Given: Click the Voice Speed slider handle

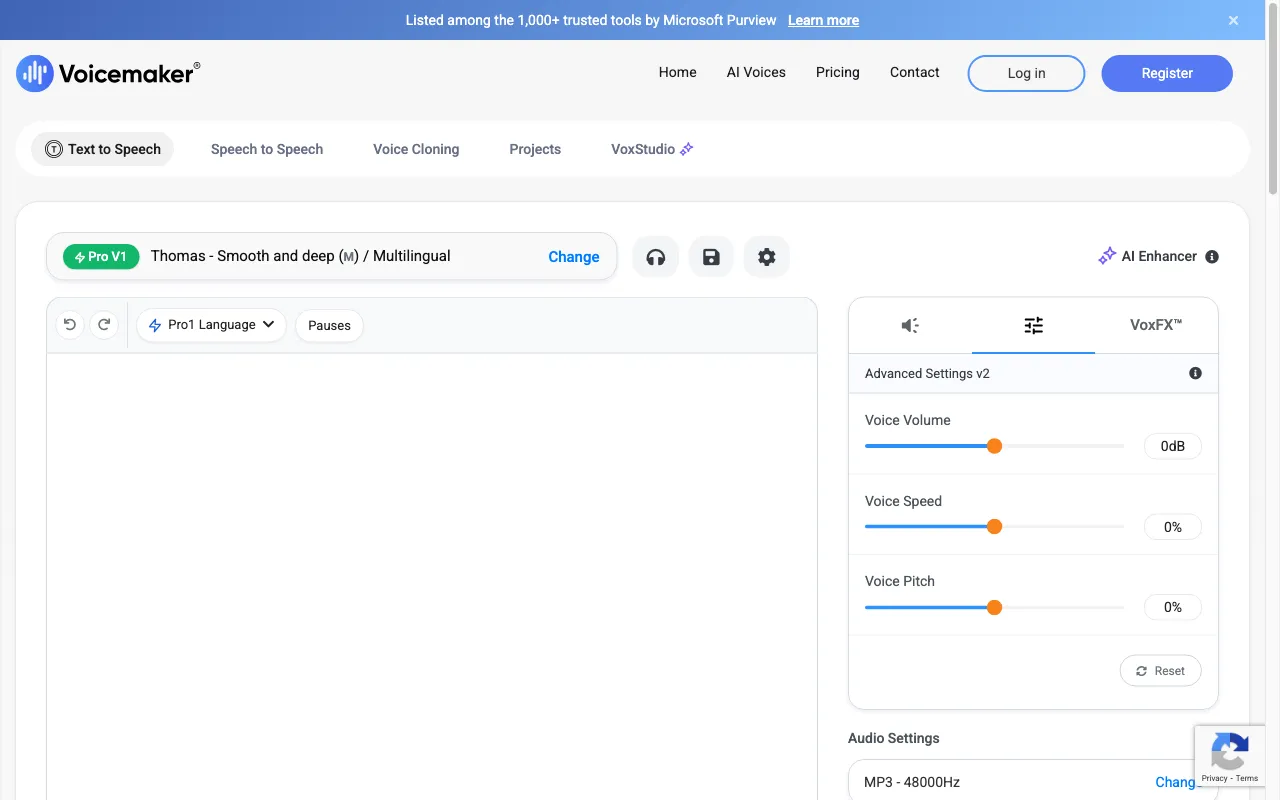Looking at the screenshot, I should (x=994, y=527).
